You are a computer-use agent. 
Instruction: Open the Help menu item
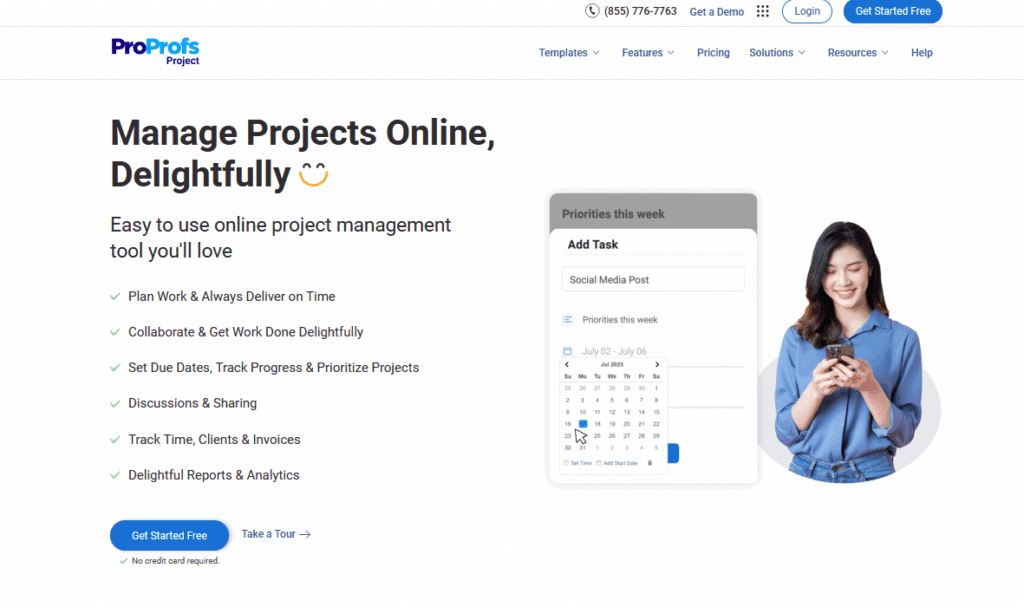pyautogui.click(x=921, y=53)
